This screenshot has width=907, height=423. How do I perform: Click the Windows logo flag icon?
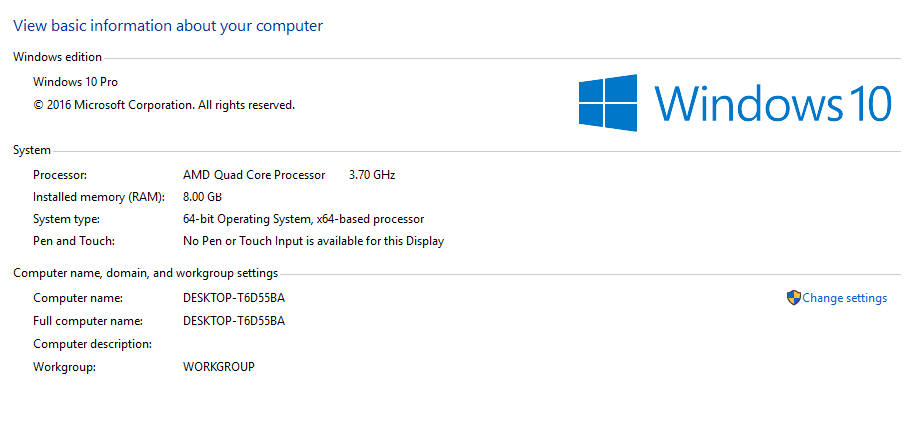tap(608, 103)
